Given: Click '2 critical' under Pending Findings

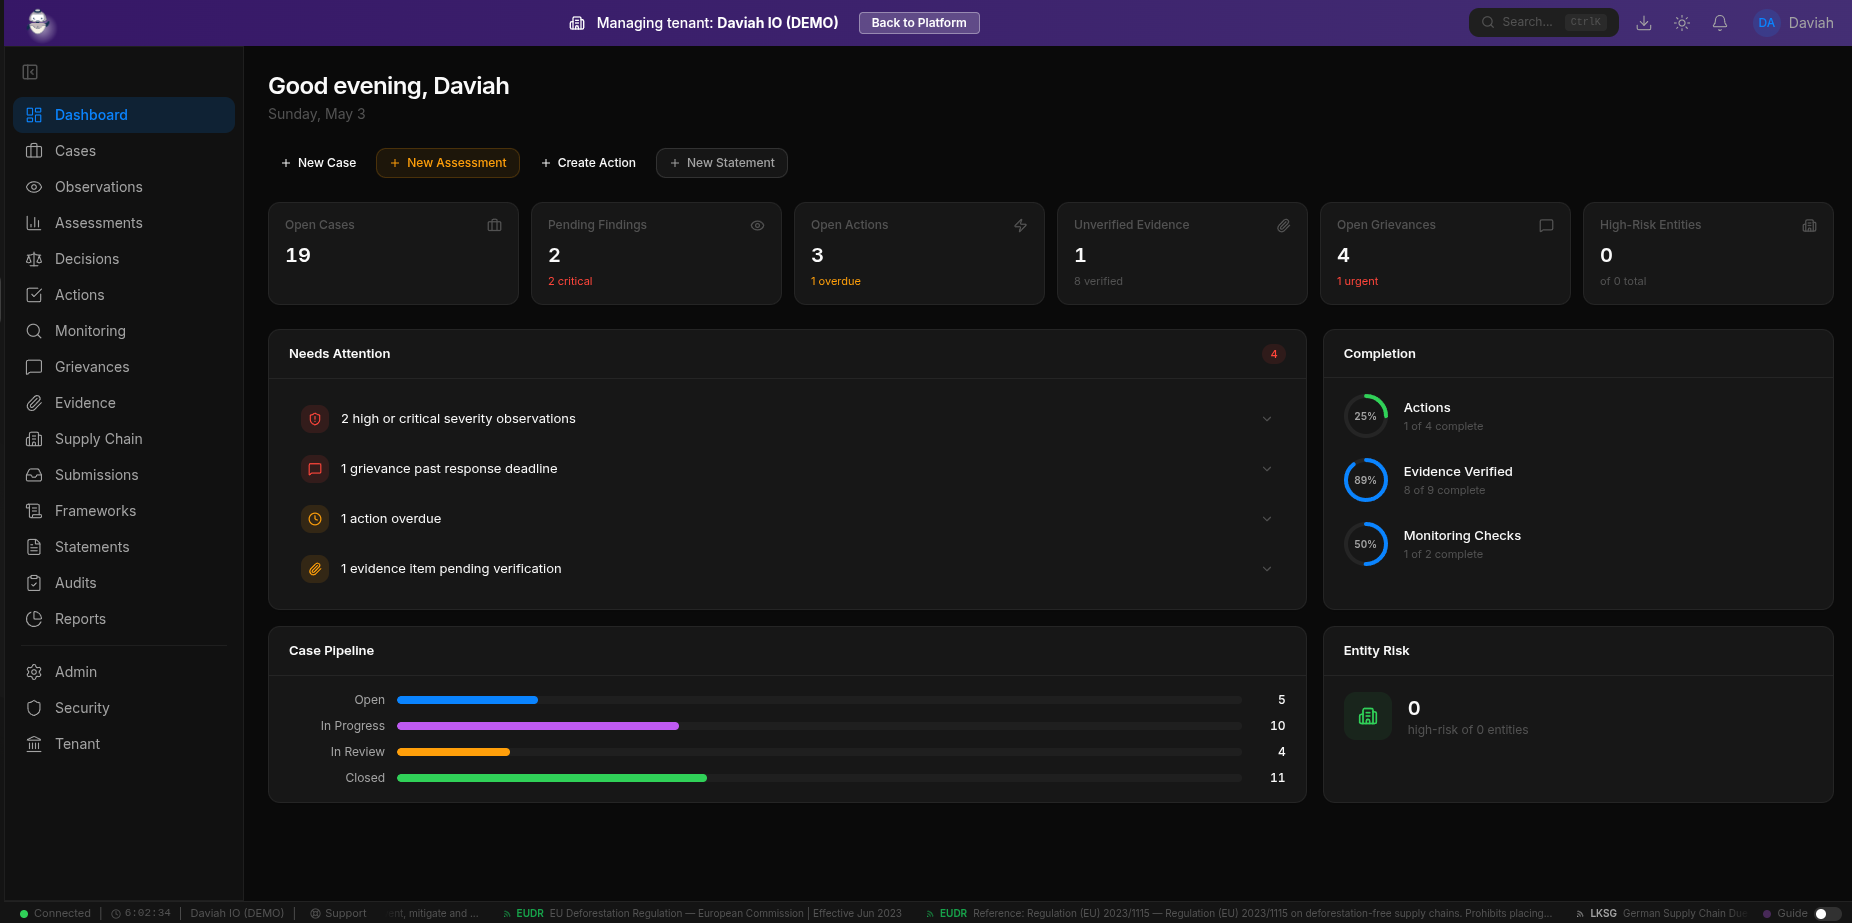Looking at the screenshot, I should click(x=570, y=281).
